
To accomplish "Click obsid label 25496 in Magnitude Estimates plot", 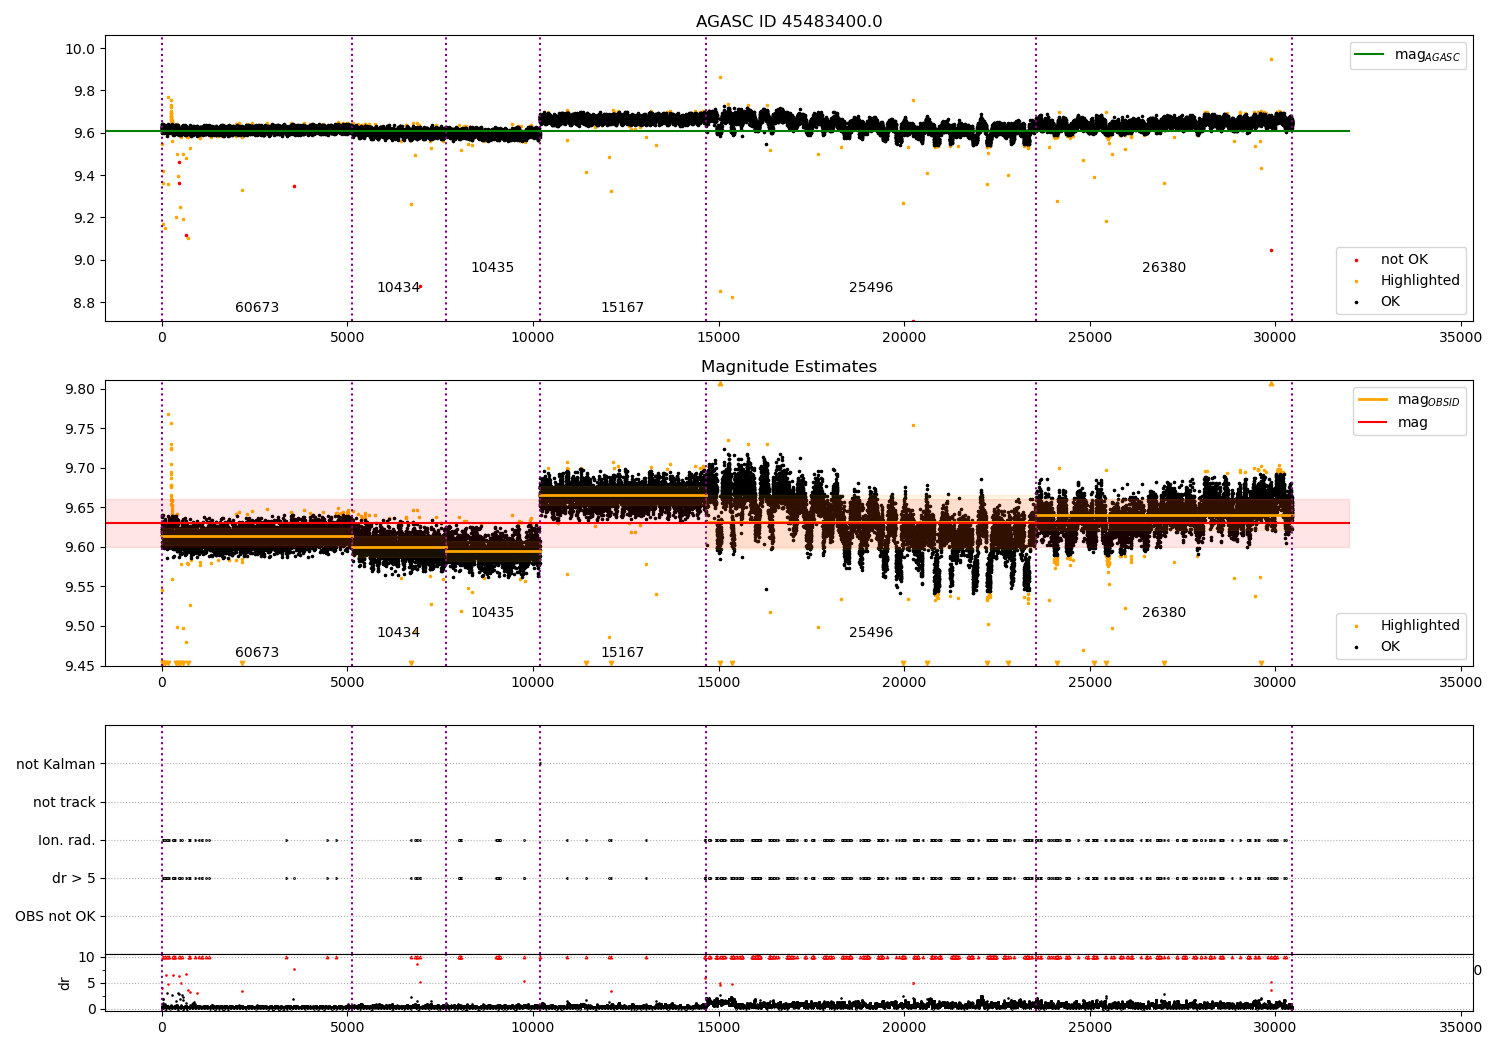I will pos(871,633).
